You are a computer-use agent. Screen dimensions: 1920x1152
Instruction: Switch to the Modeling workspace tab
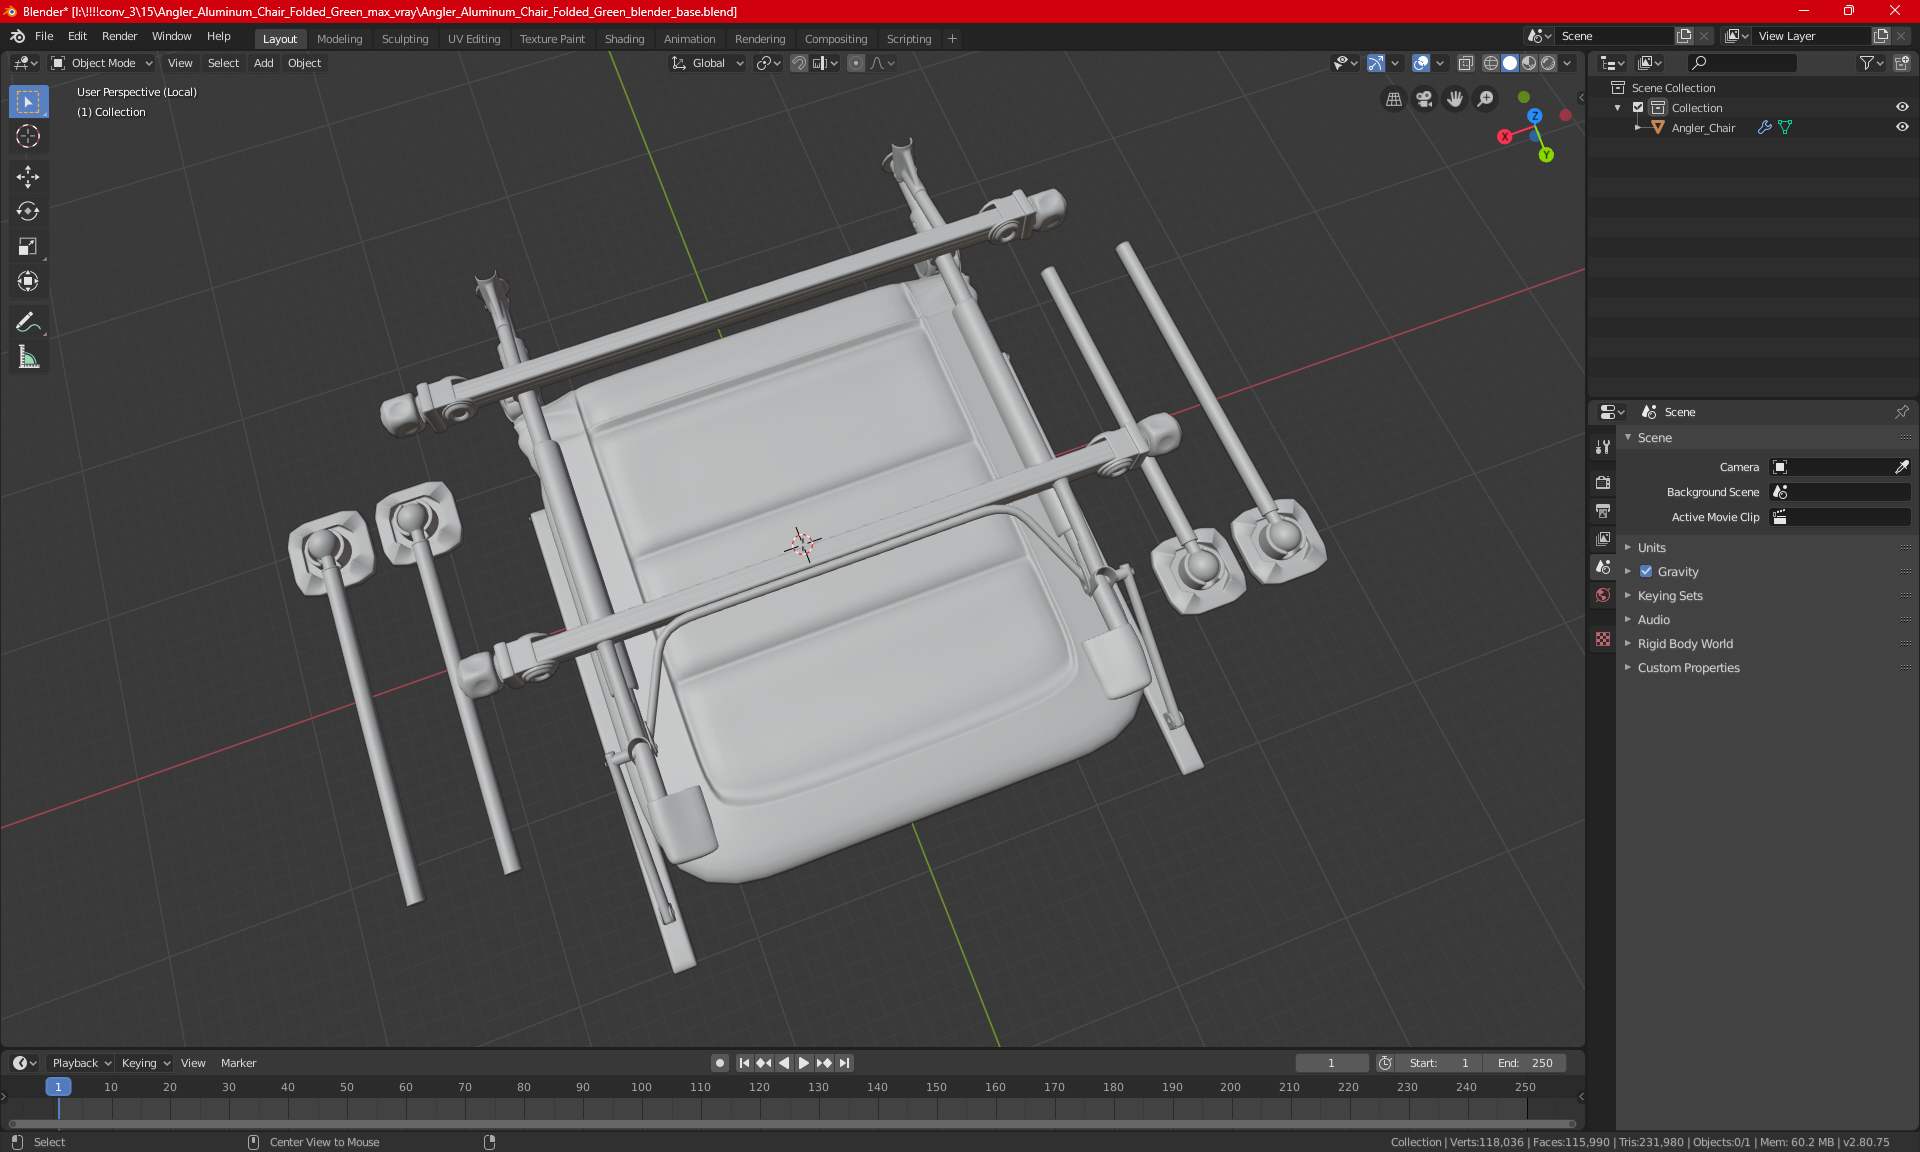coord(339,39)
